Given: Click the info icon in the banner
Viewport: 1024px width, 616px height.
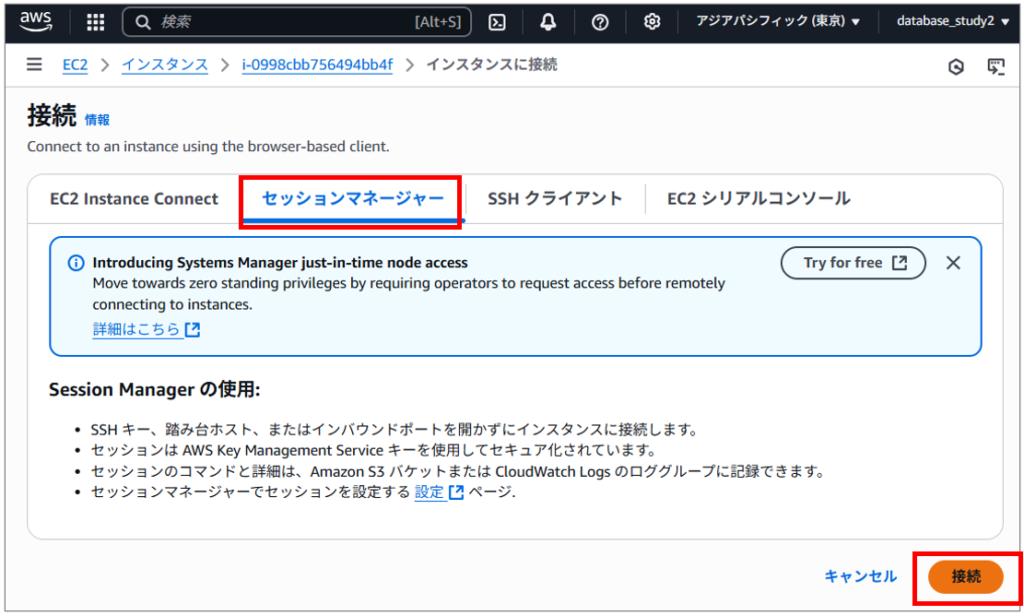Looking at the screenshot, I should pos(76,263).
